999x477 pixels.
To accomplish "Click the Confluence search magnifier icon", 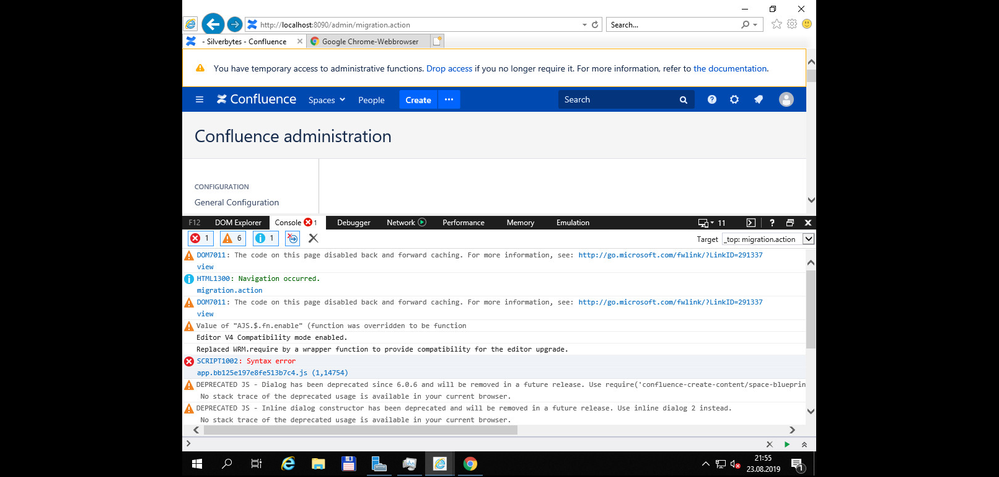I will [683, 100].
